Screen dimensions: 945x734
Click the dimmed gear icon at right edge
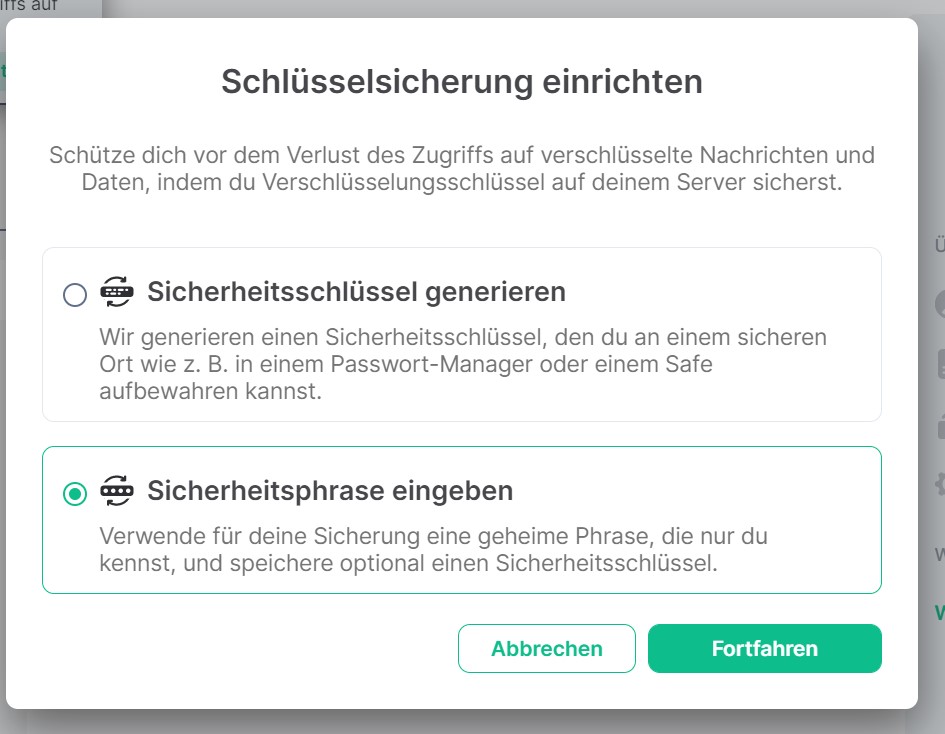pyautogui.click(x=940, y=485)
